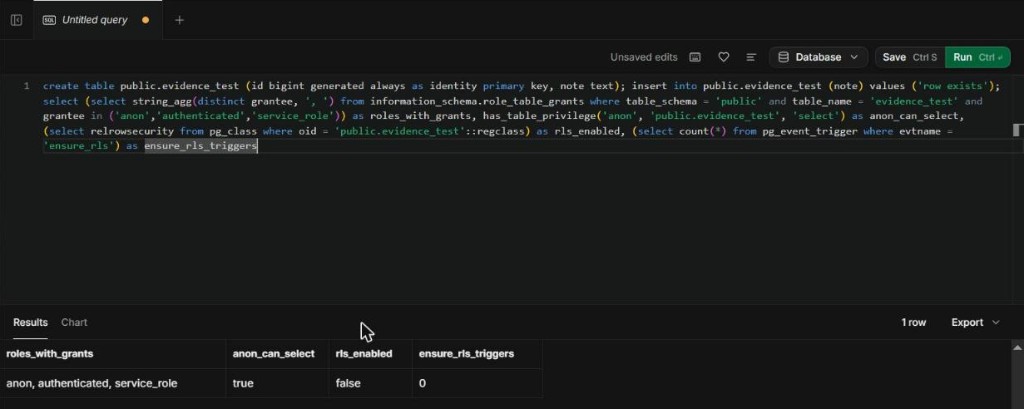Select the Results tab
The image size is (1024, 409).
pyautogui.click(x=31, y=323)
